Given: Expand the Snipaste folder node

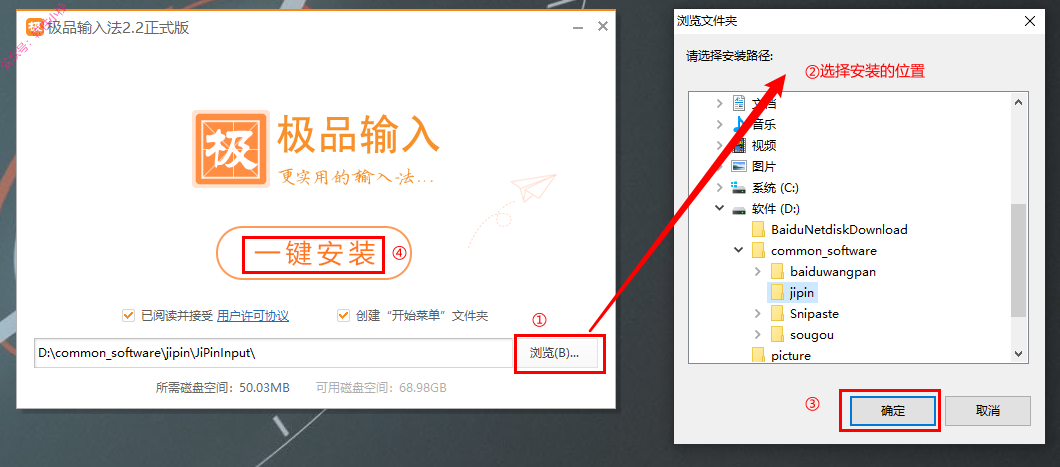Looking at the screenshot, I should tap(757, 314).
